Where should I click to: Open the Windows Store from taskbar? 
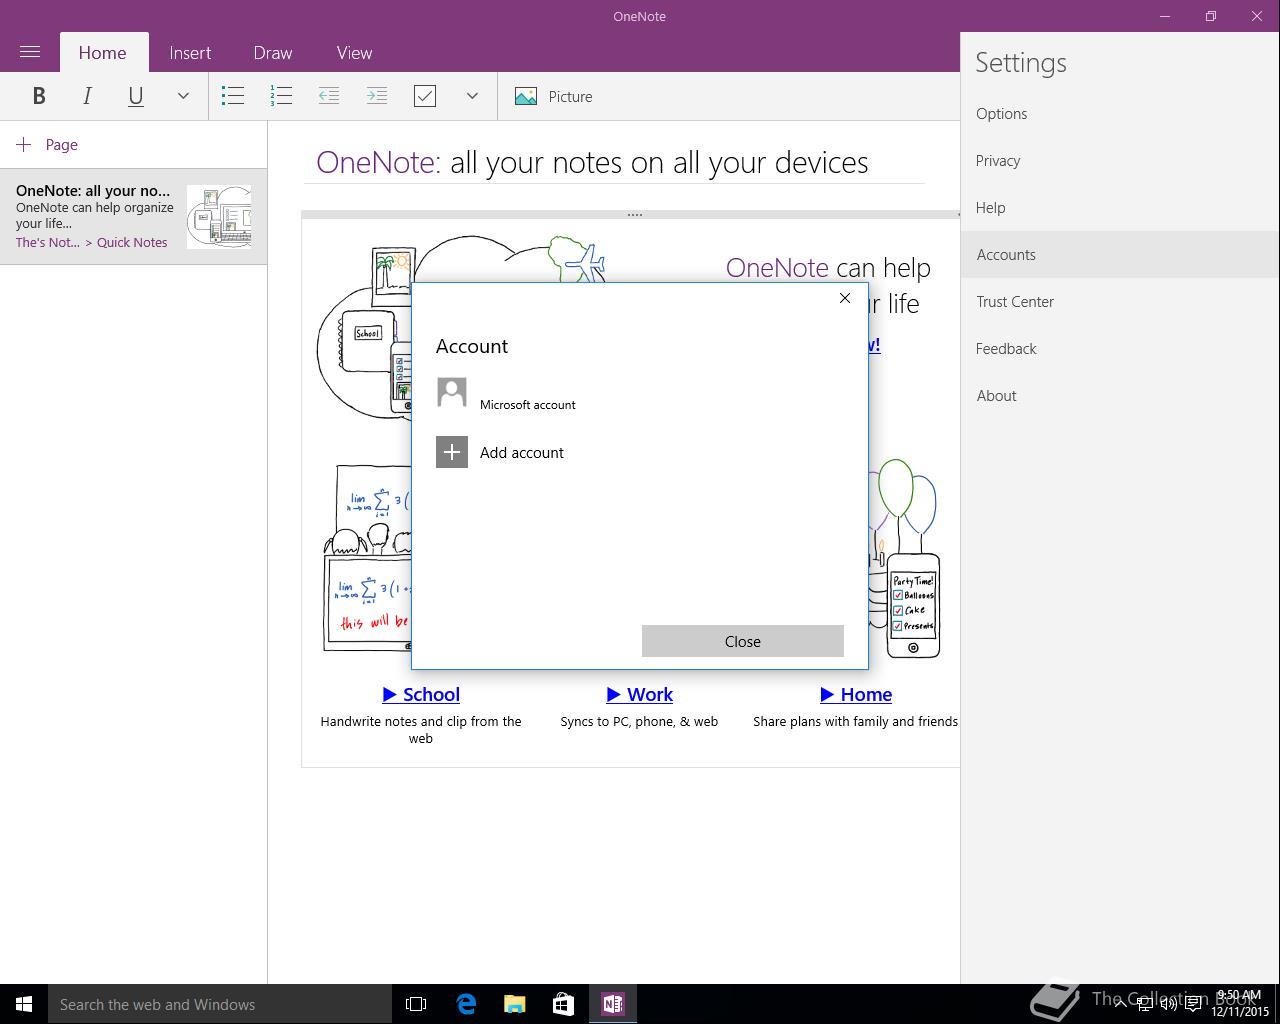[x=564, y=1004]
